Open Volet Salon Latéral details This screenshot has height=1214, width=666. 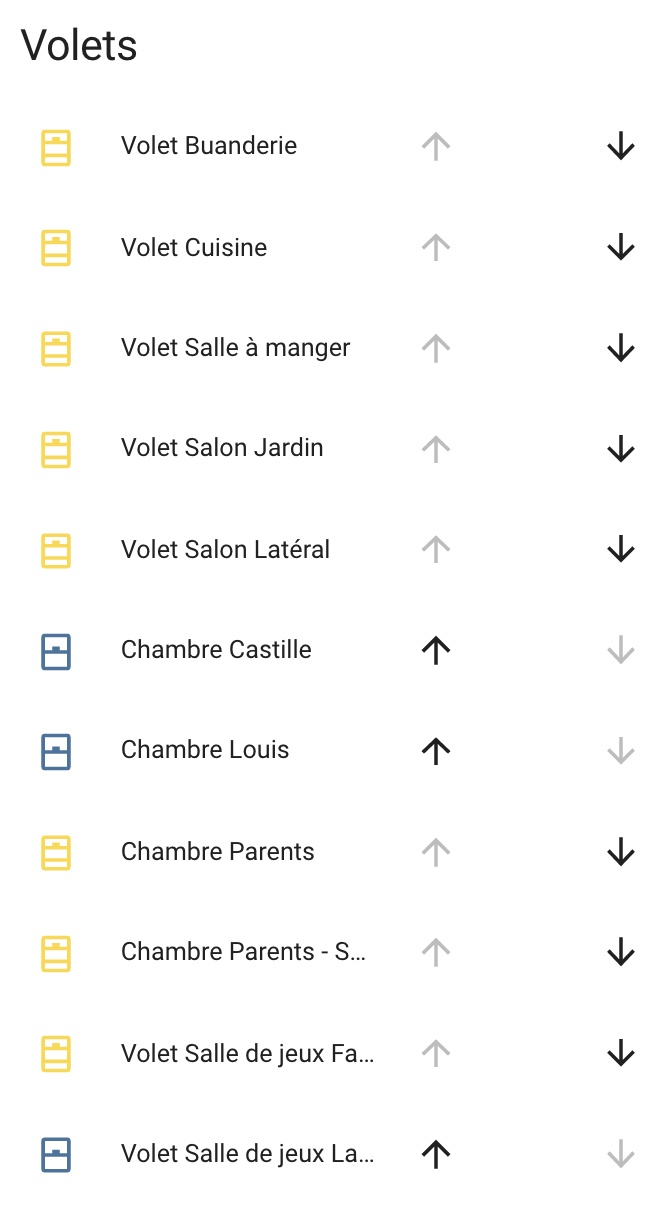[225, 549]
